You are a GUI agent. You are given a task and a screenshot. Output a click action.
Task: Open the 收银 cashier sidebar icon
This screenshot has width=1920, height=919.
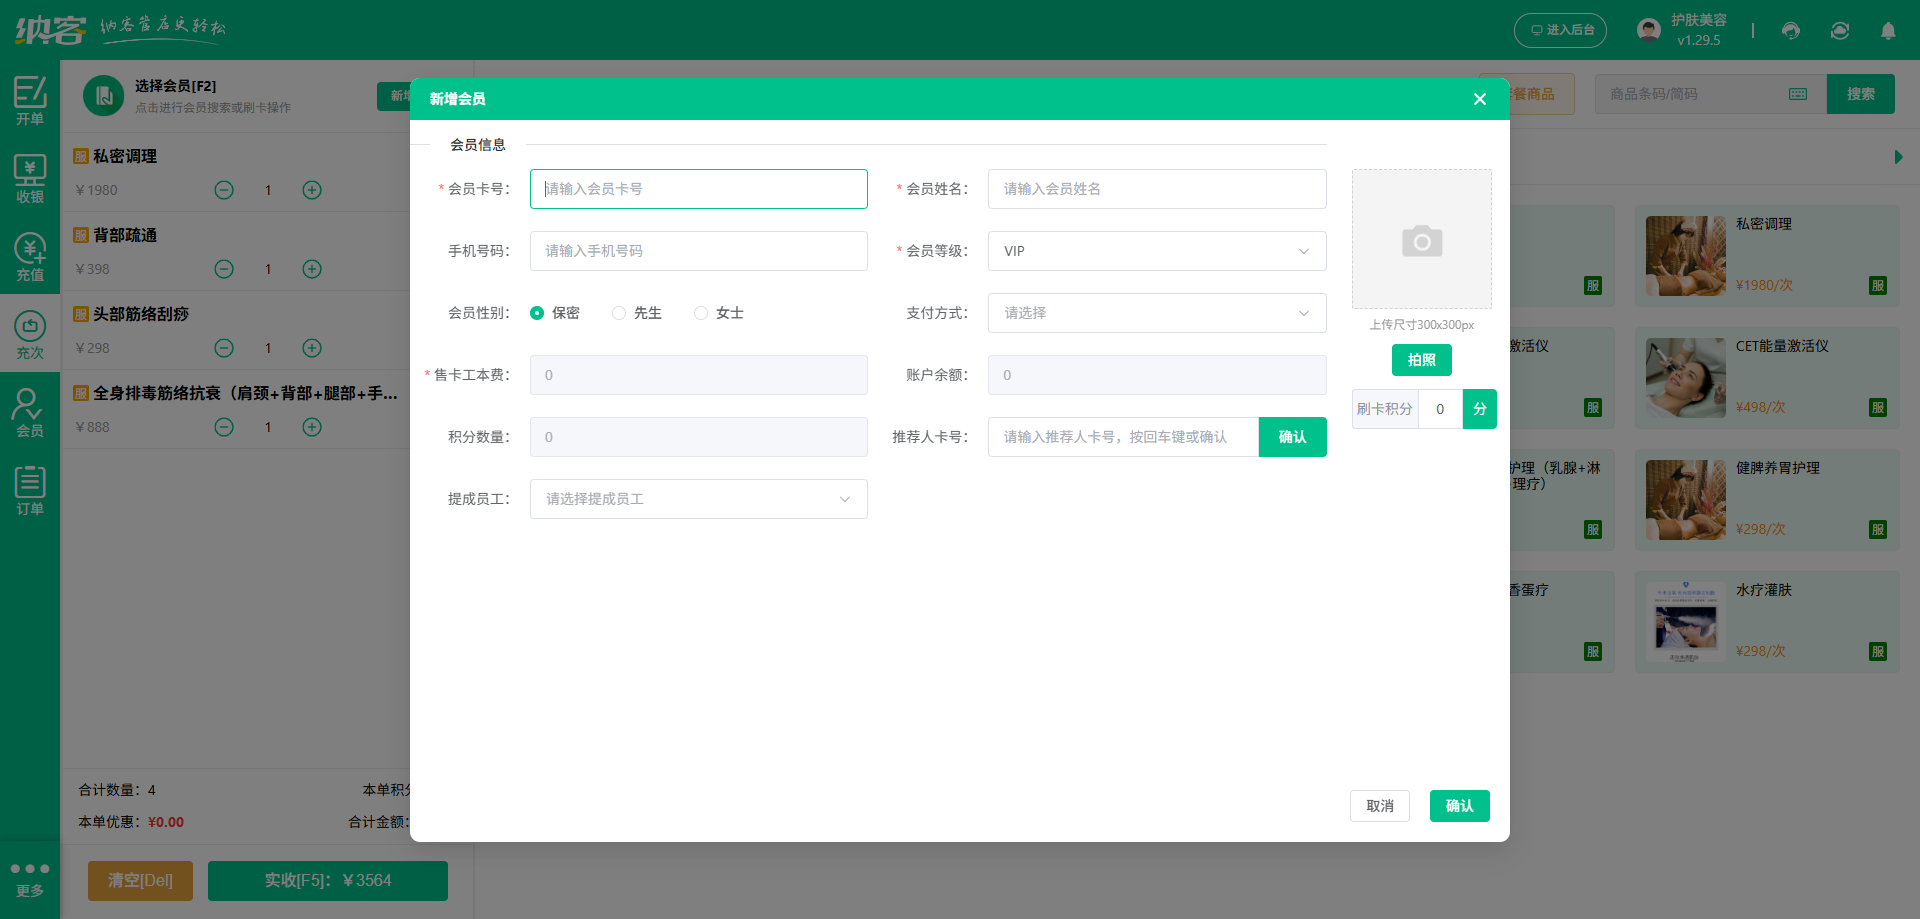[x=30, y=179]
